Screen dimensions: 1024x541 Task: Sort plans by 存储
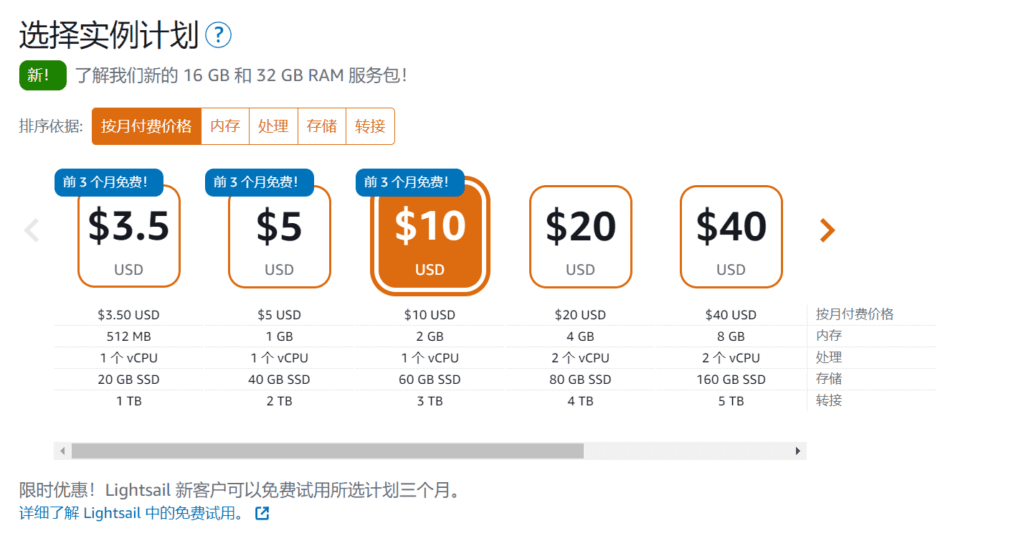[x=322, y=126]
